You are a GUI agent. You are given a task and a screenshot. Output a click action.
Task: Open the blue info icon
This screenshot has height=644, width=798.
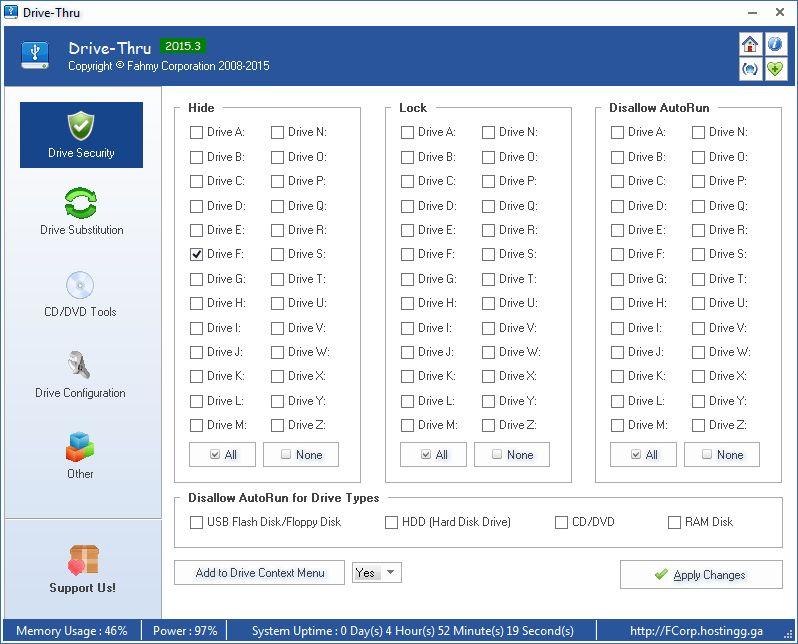tap(775, 44)
